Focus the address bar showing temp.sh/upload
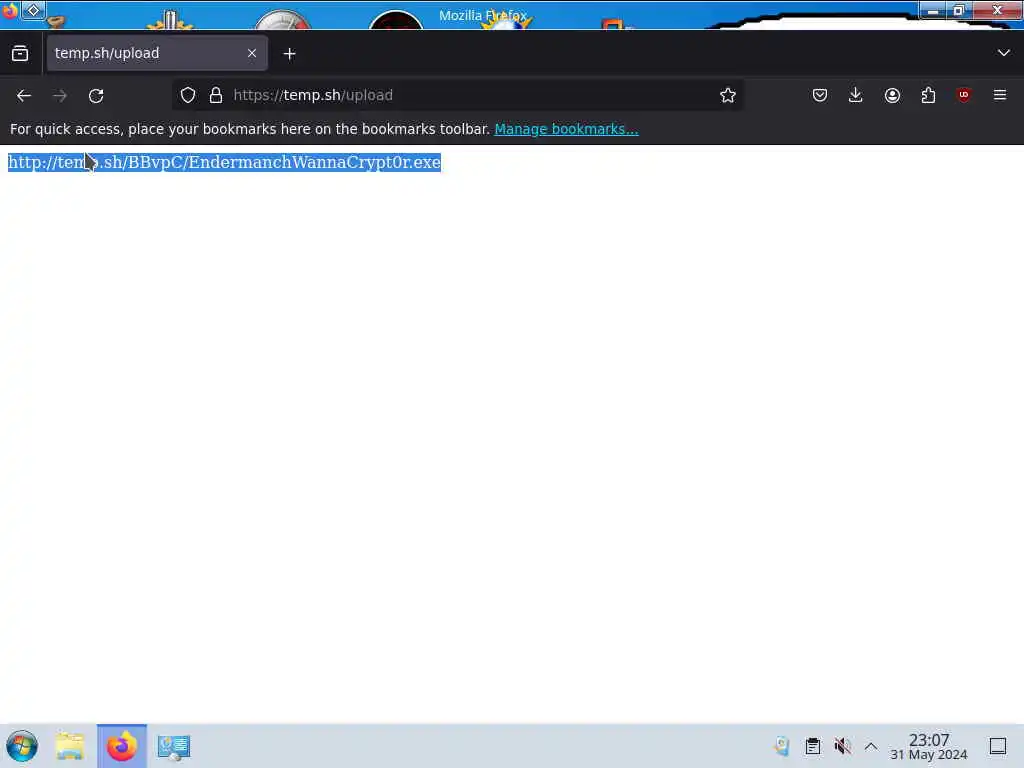 click(457, 95)
